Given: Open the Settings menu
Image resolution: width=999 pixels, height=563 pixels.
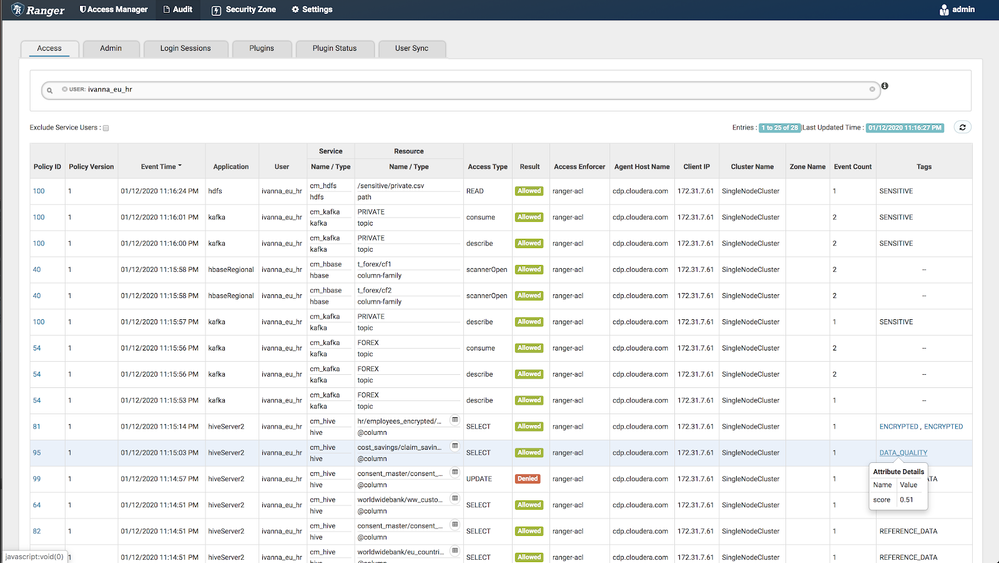Looking at the screenshot, I should (x=312, y=10).
